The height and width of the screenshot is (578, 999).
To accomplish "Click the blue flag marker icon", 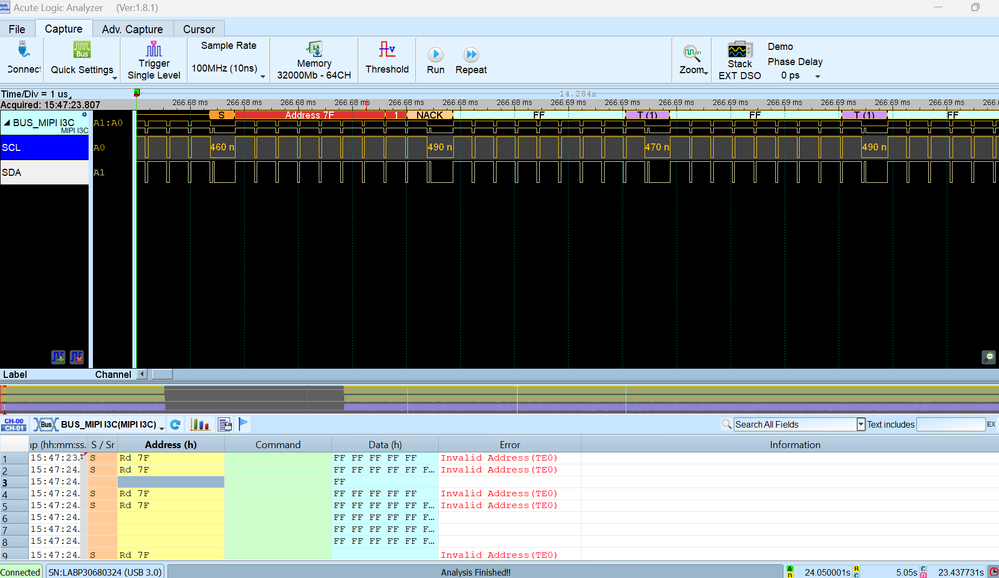I will coord(243,424).
